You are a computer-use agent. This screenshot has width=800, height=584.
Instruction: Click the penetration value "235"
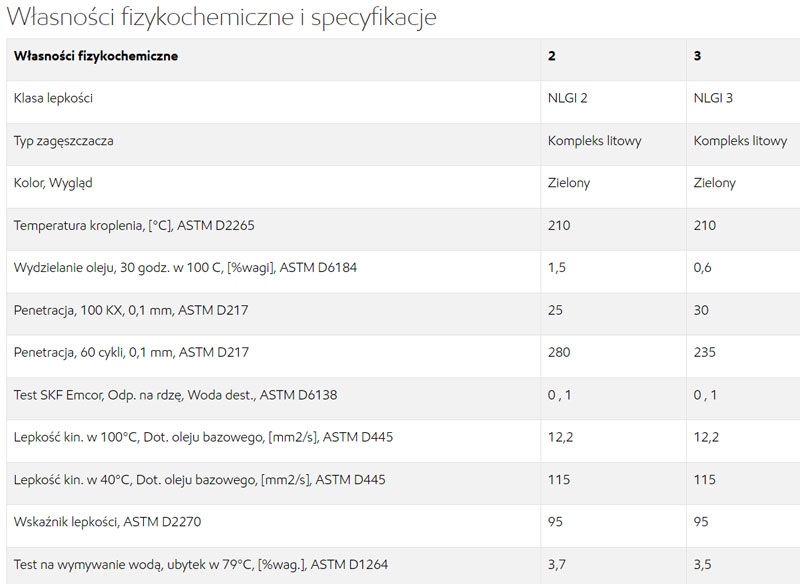[x=704, y=353]
